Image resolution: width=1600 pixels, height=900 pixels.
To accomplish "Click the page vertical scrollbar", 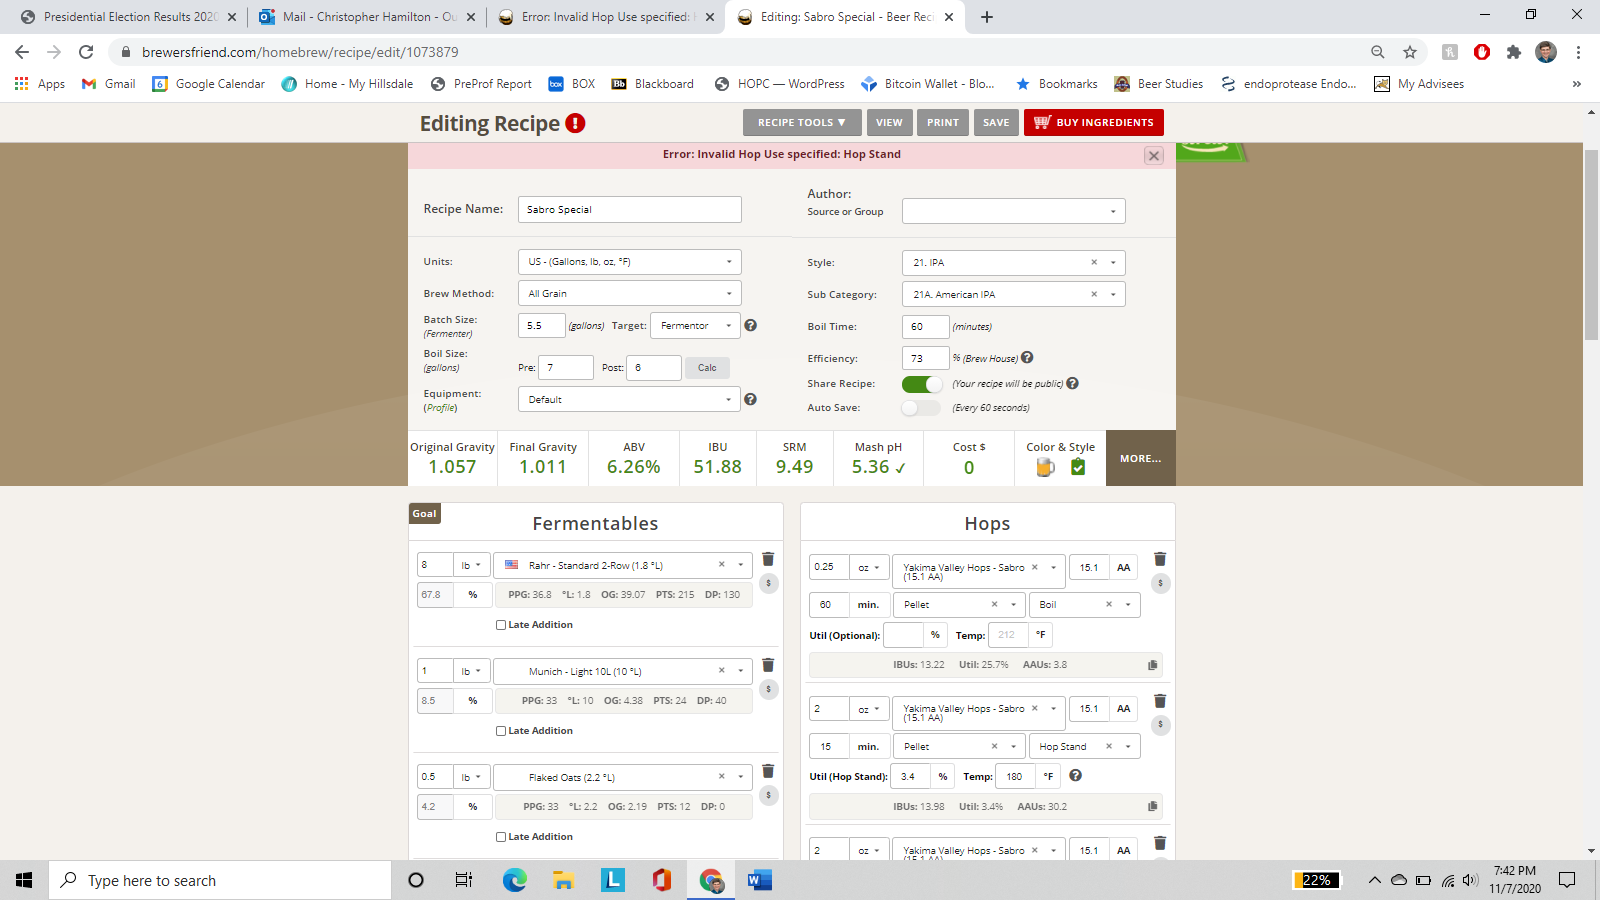I will click(1591, 245).
